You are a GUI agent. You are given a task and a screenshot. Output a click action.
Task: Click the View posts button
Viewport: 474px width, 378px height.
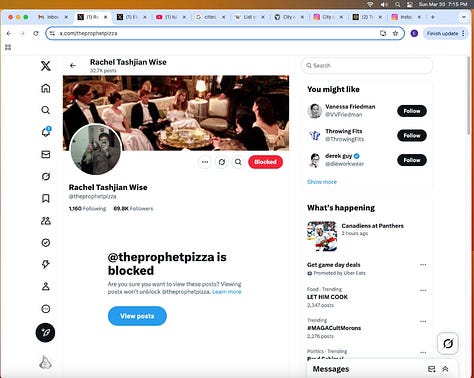pyautogui.click(x=137, y=316)
